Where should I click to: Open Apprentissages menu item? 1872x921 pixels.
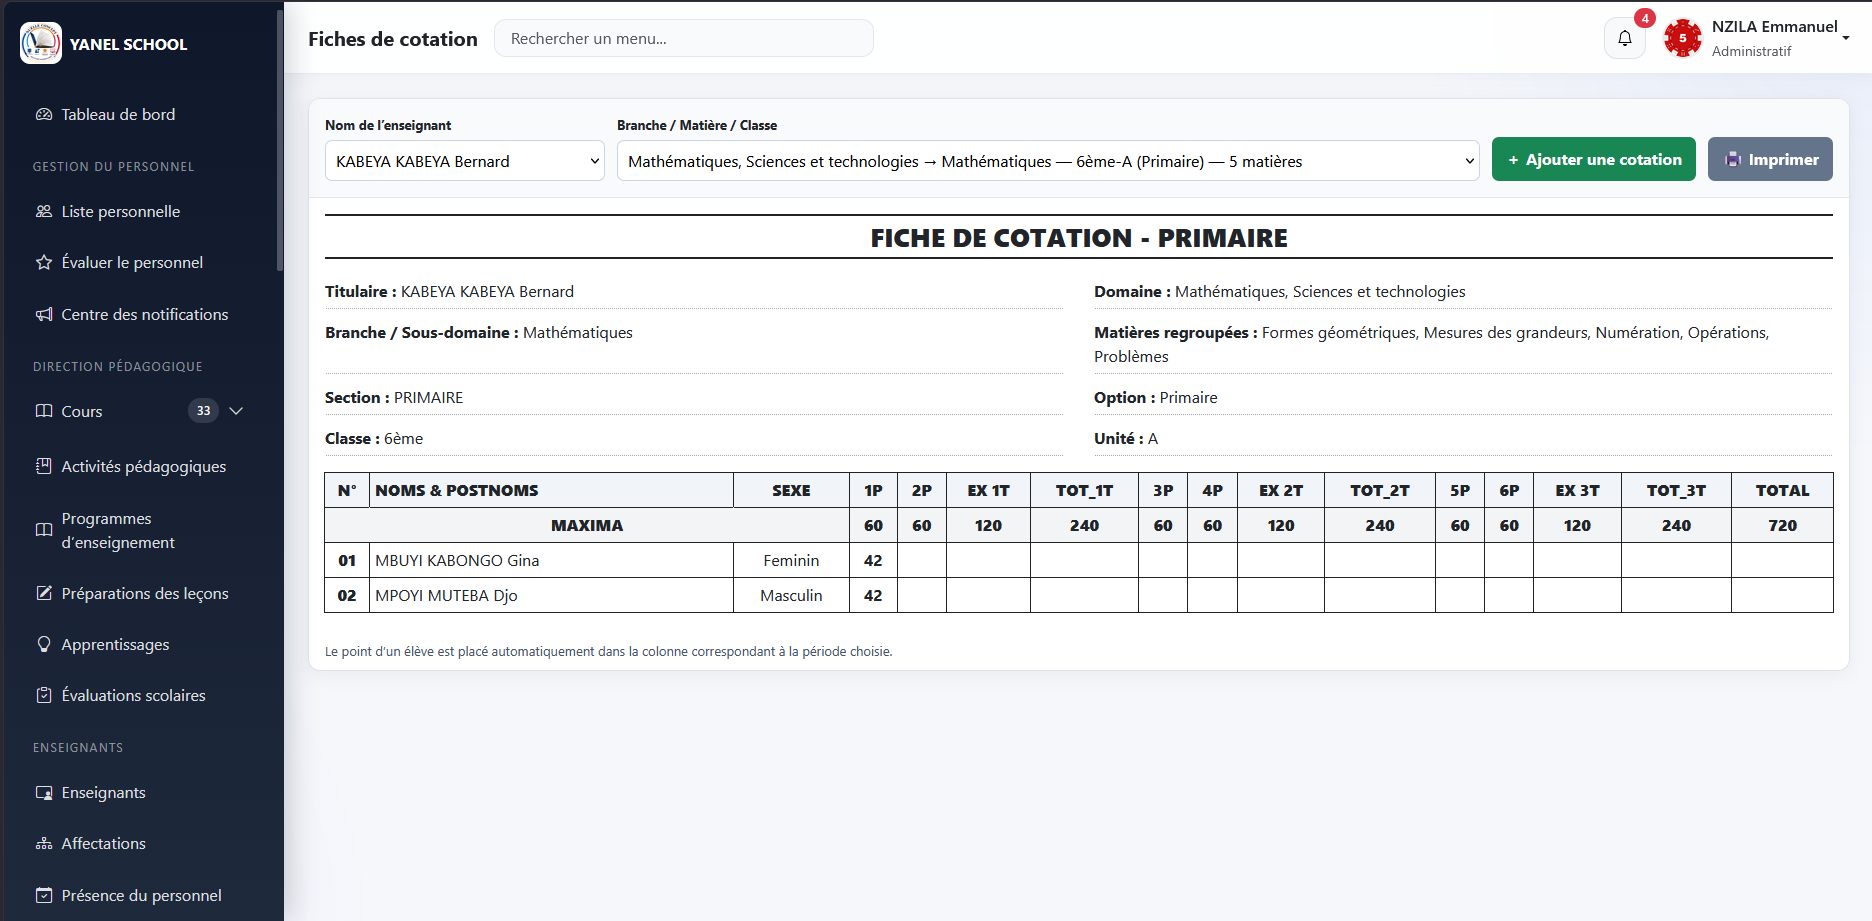pos(140,644)
